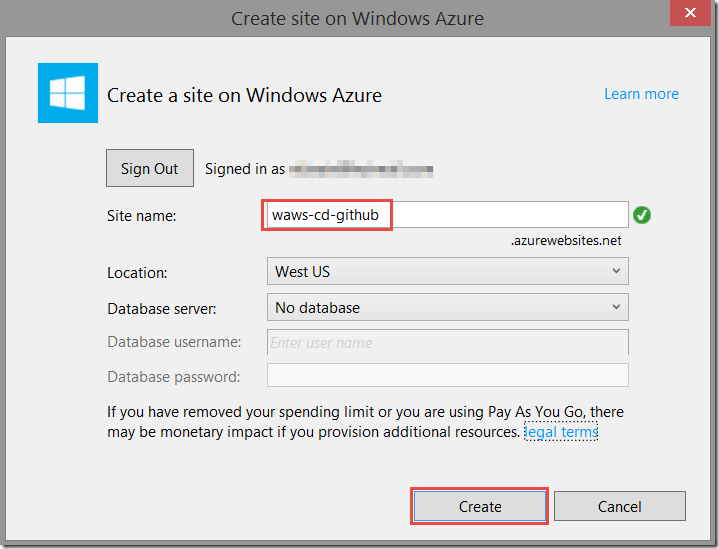This screenshot has width=719, height=549.
Task: Click the green site name validation checkmark
Action: [642, 215]
